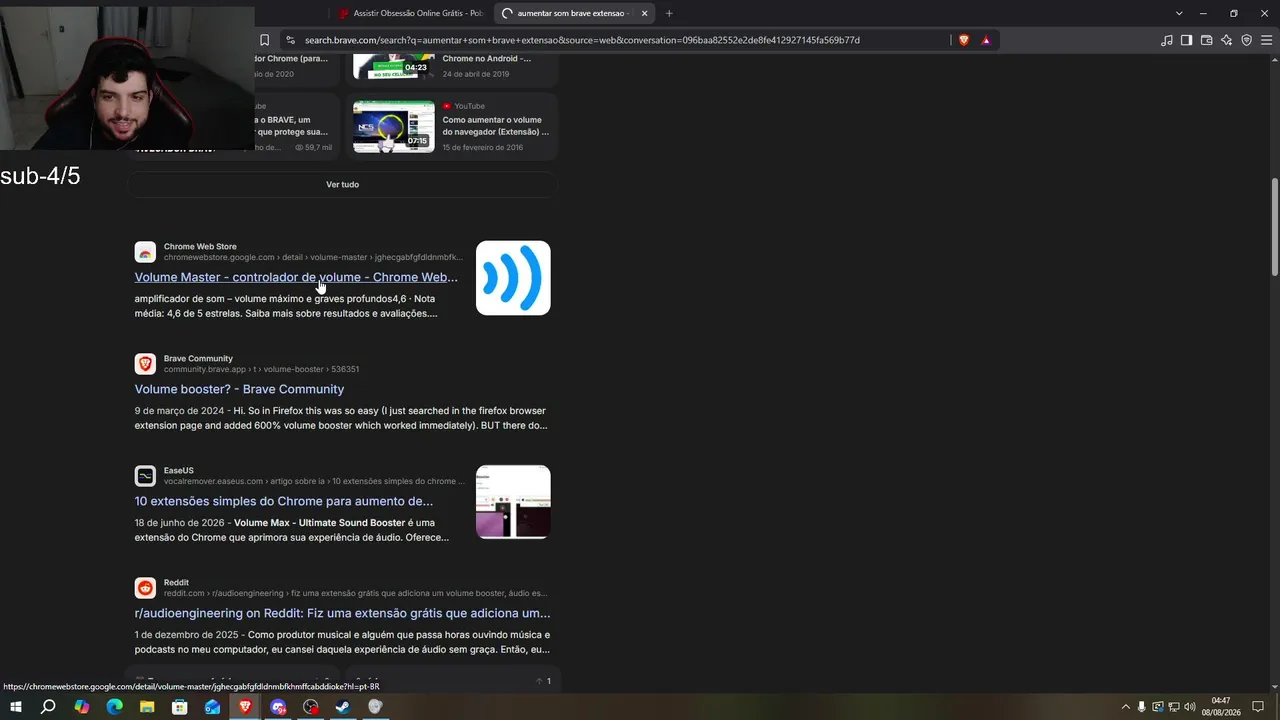Close the 'aumentar som brave extensao' tab

click(x=644, y=13)
